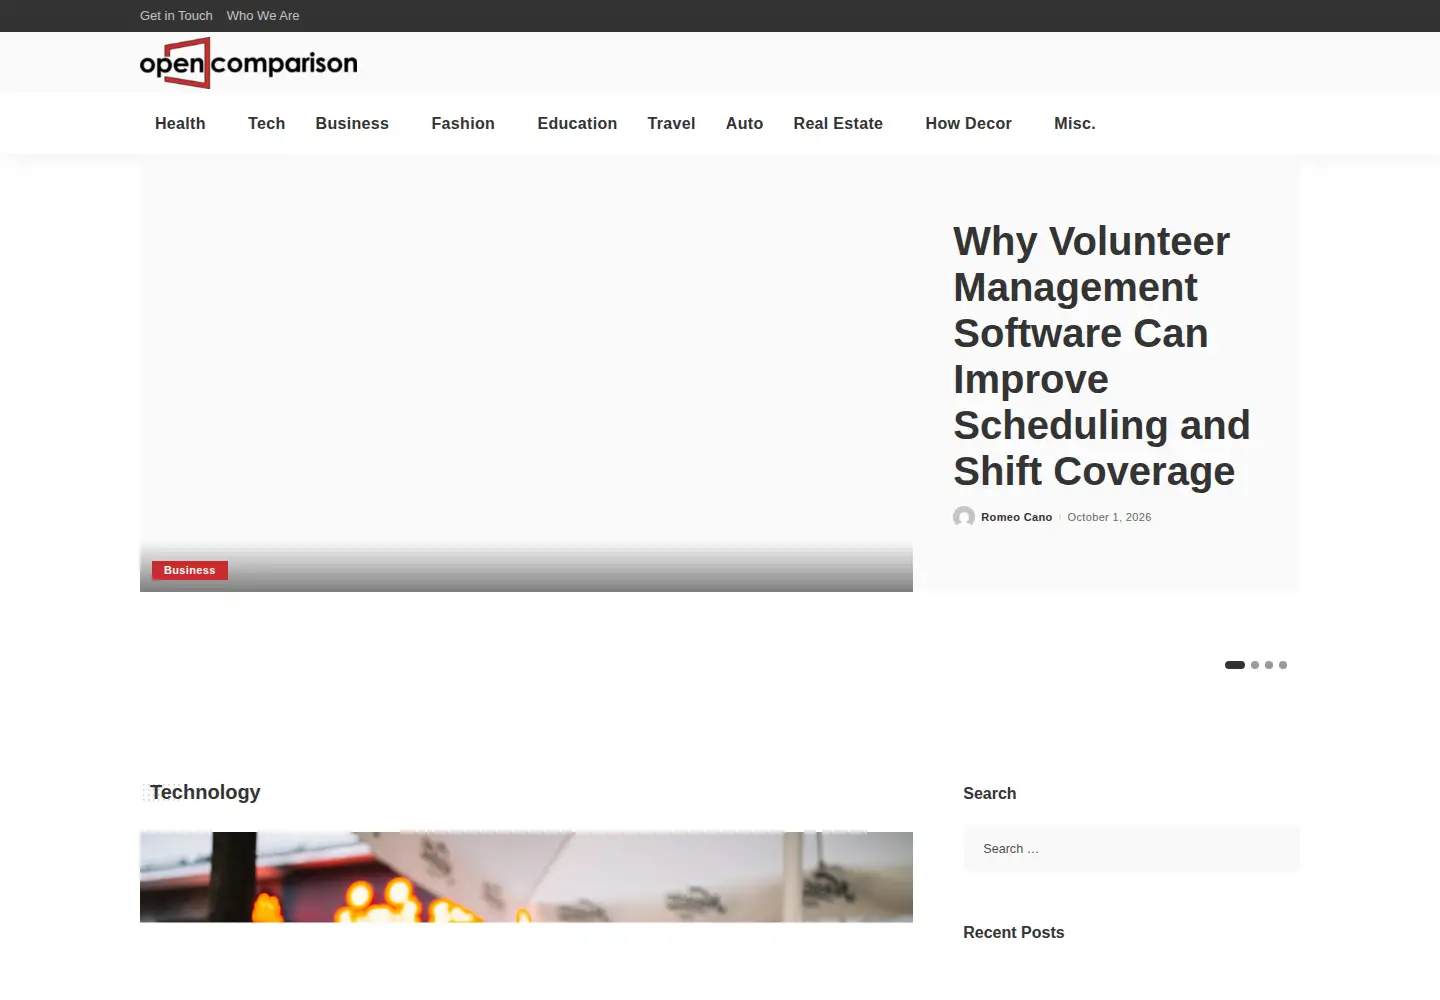Open Romeo Cano's author avatar
The image size is (1440, 1000).
click(964, 517)
